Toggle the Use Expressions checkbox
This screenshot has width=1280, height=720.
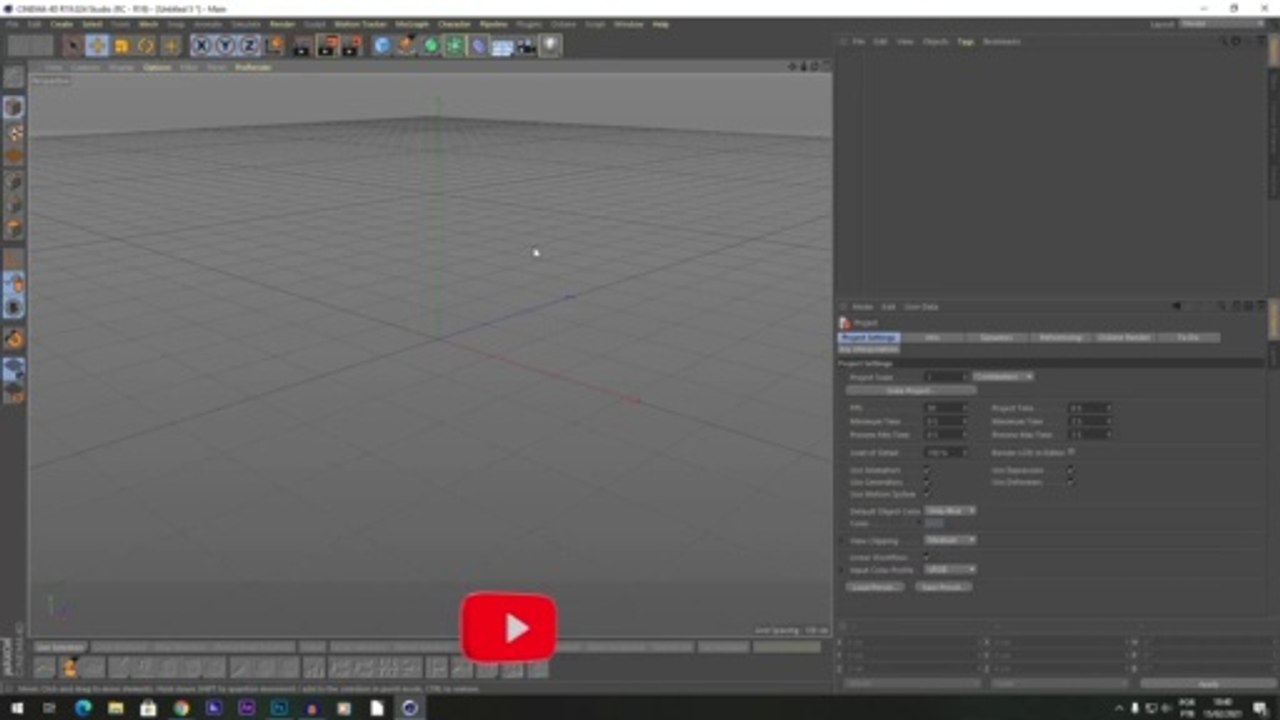1071,470
